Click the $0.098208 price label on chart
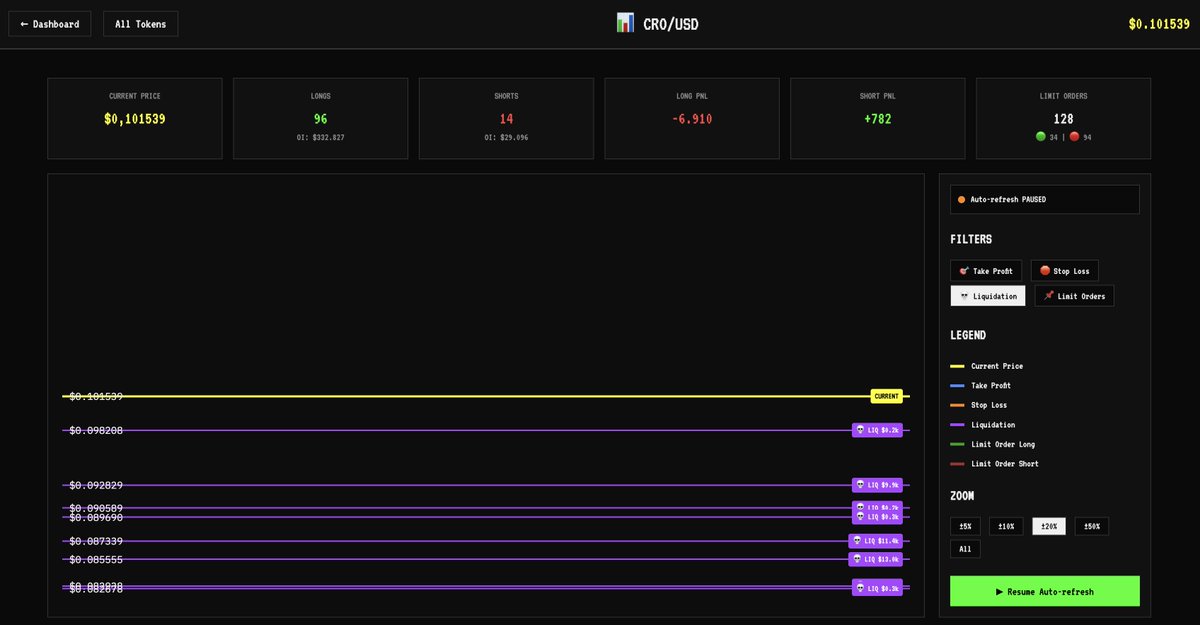 coord(96,430)
